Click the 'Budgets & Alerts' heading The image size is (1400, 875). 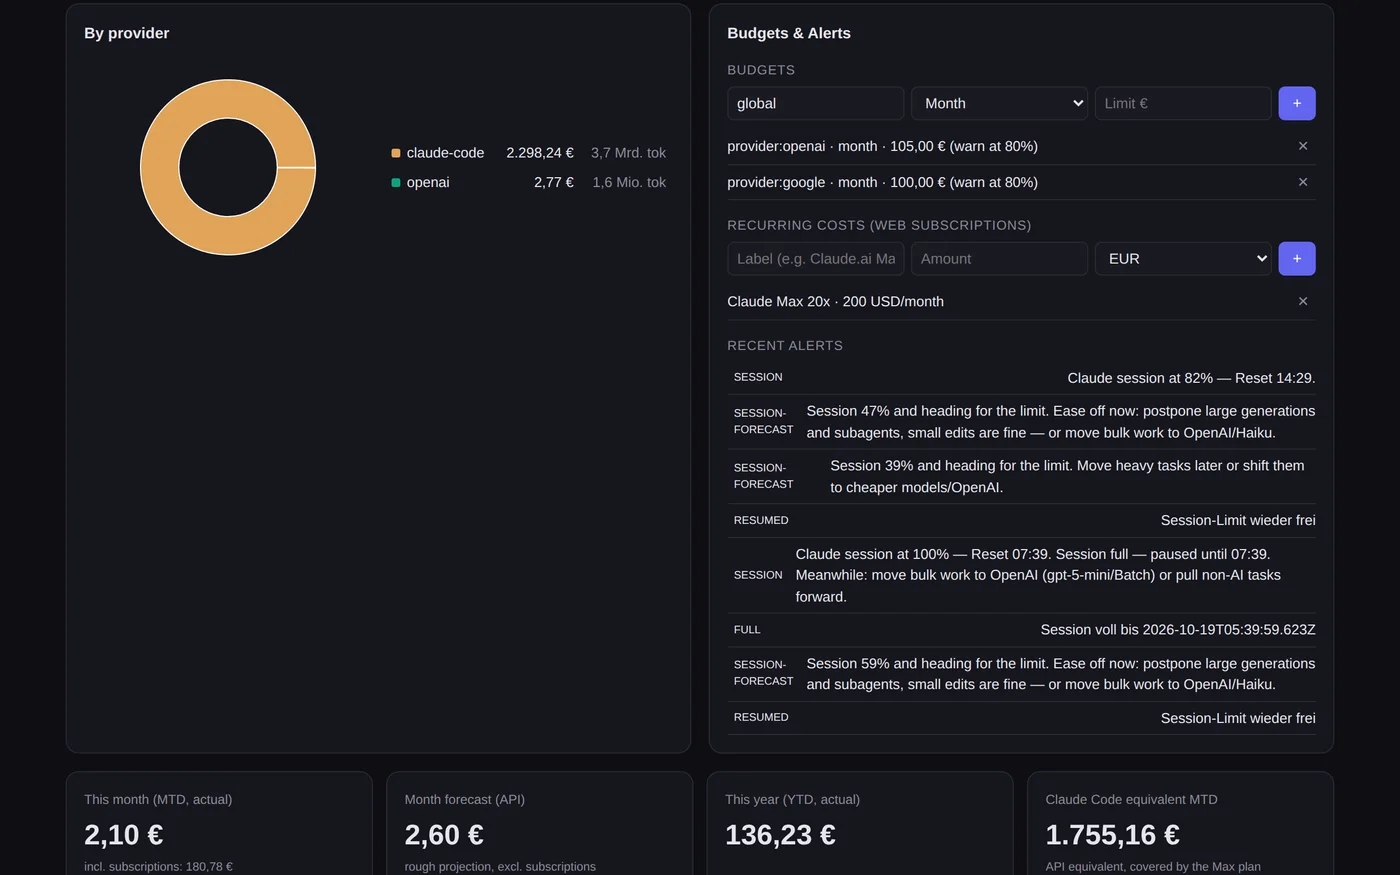[x=789, y=33]
